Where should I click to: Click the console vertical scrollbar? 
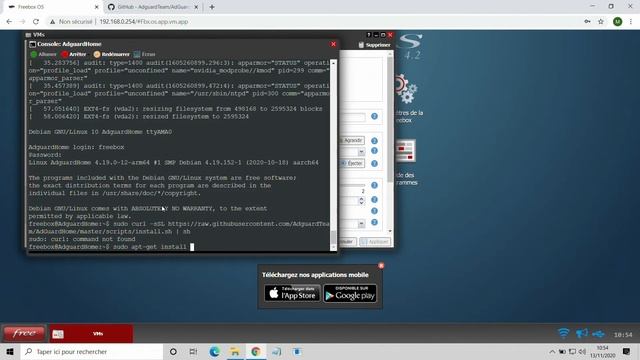coord(333,155)
